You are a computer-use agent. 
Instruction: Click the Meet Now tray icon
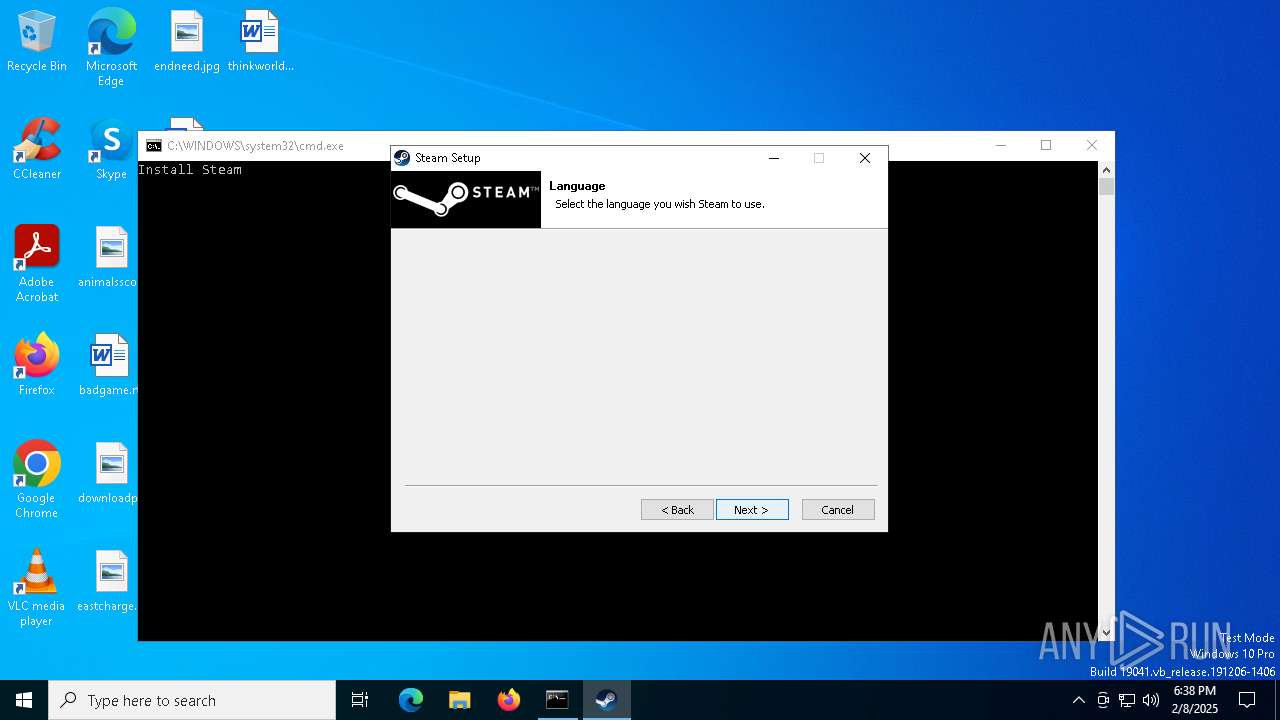pos(1103,700)
